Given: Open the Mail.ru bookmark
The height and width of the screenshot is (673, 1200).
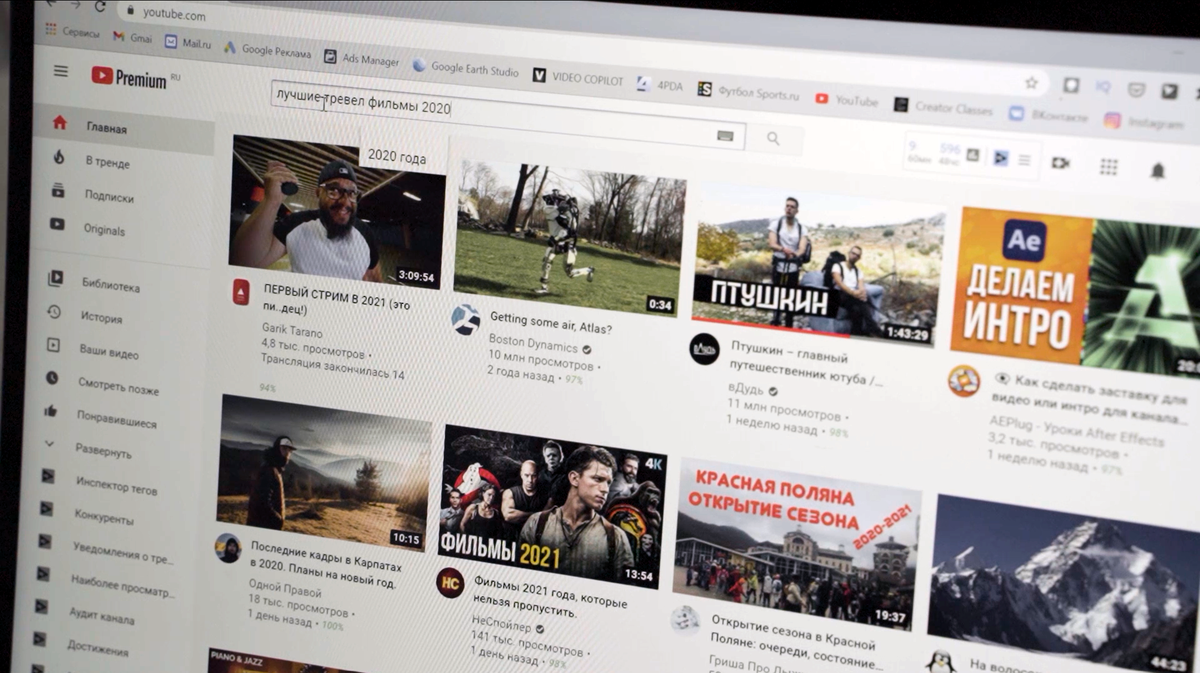Looking at the screenshot, I should tap(188, 43).
